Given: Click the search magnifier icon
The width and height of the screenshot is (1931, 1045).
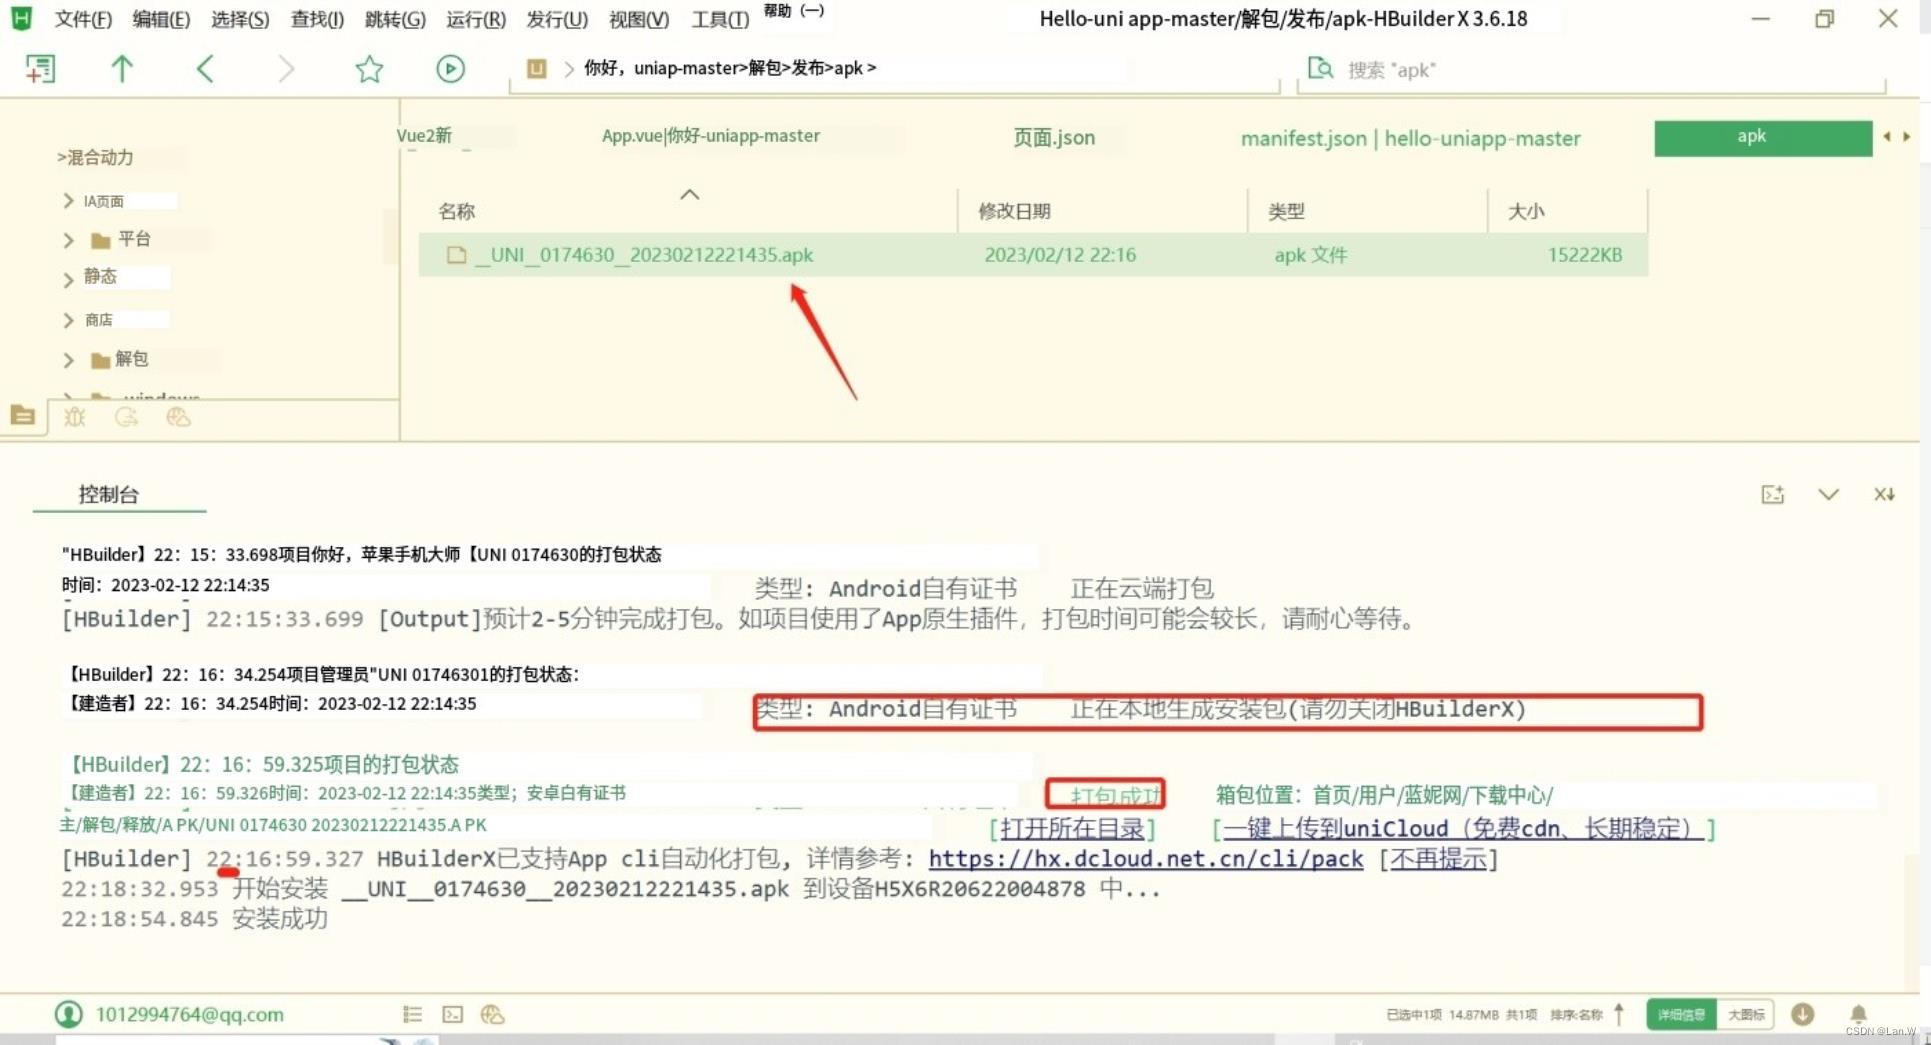Looking at the screenshot, I should click(1320, 68).
